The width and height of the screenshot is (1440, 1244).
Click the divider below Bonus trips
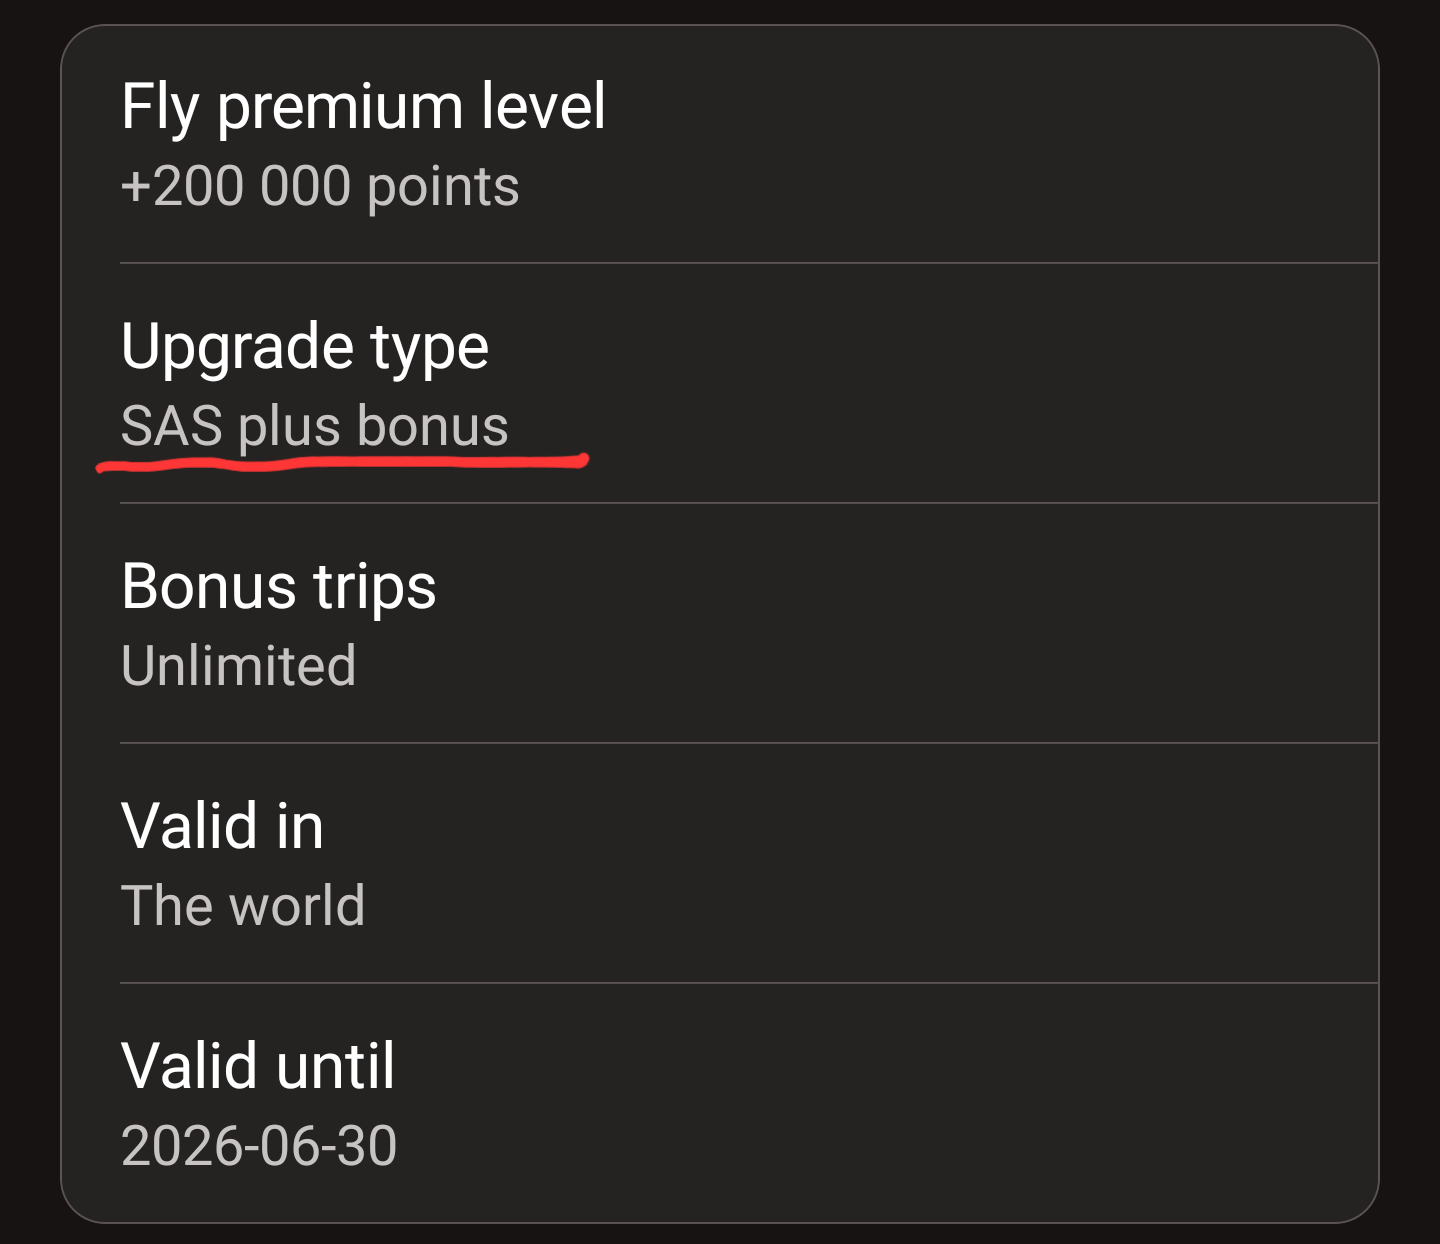pyautogui.click(x=748, y=743)
